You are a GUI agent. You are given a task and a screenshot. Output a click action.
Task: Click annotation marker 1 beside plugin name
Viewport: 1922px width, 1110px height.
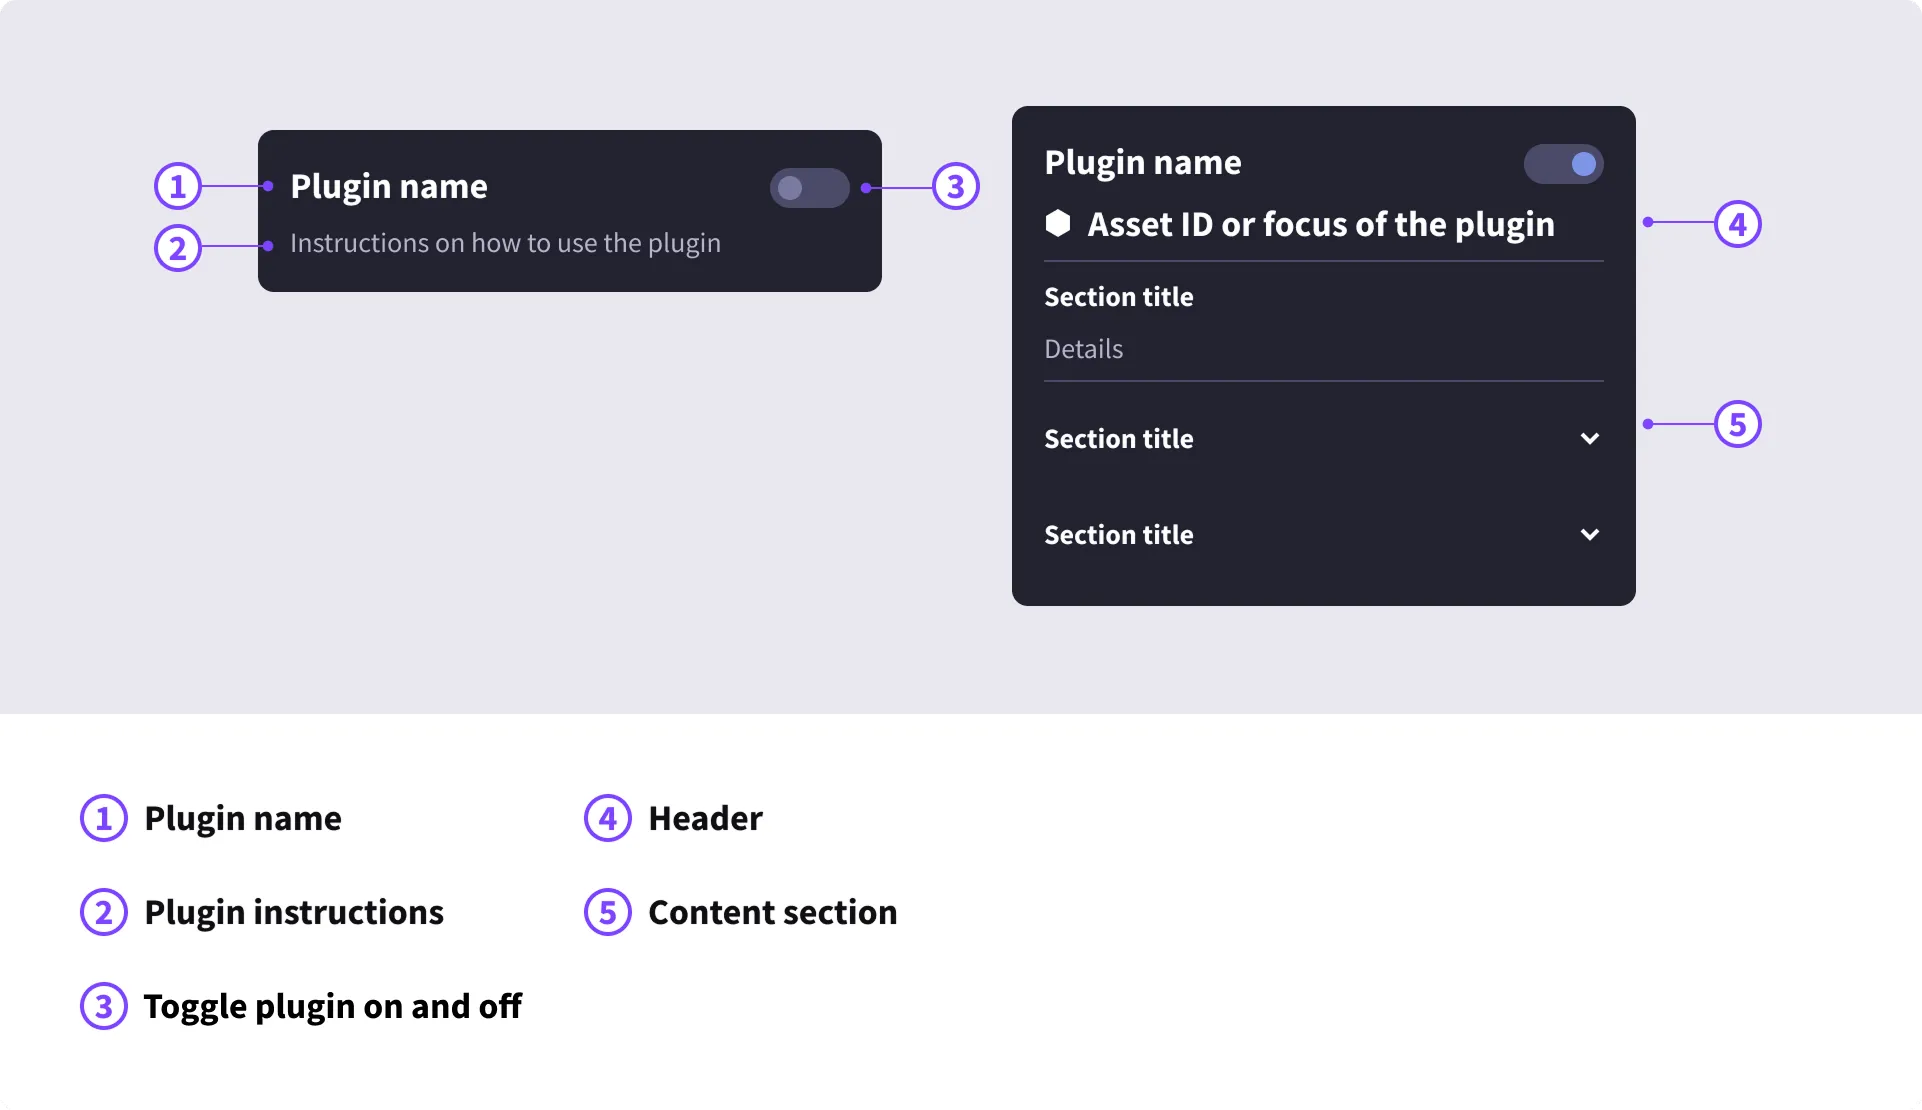[x=178, y=186]
